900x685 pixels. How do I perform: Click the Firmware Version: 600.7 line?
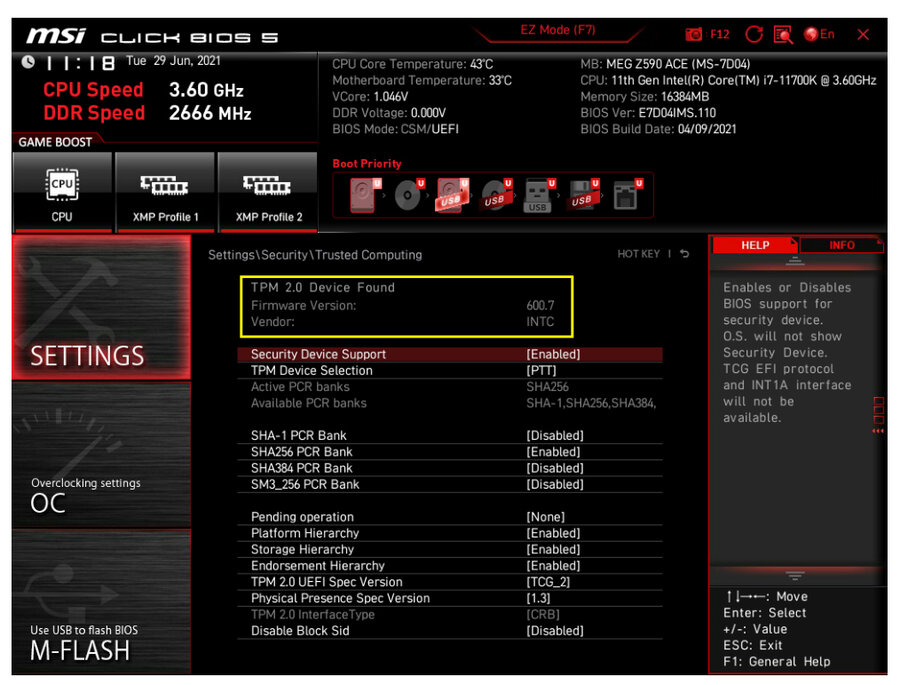402,305
